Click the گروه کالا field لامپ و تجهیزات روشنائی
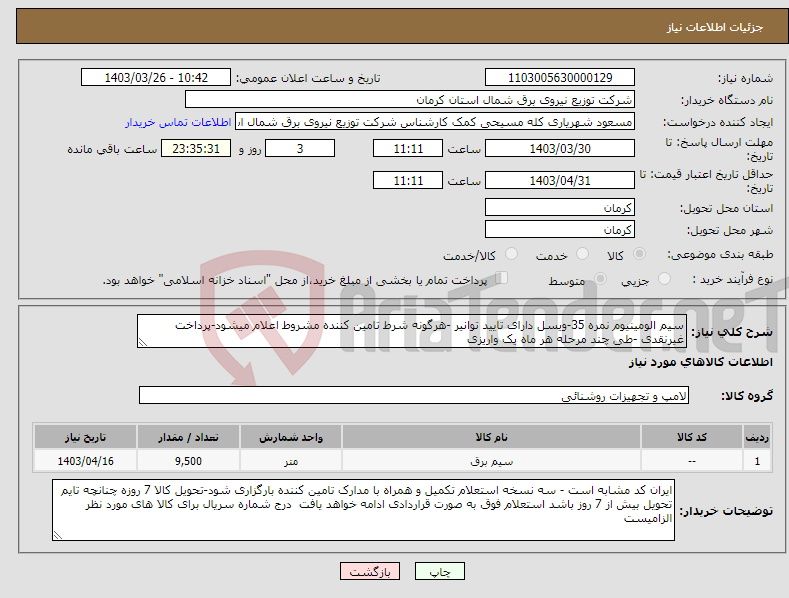 [414, 396]
